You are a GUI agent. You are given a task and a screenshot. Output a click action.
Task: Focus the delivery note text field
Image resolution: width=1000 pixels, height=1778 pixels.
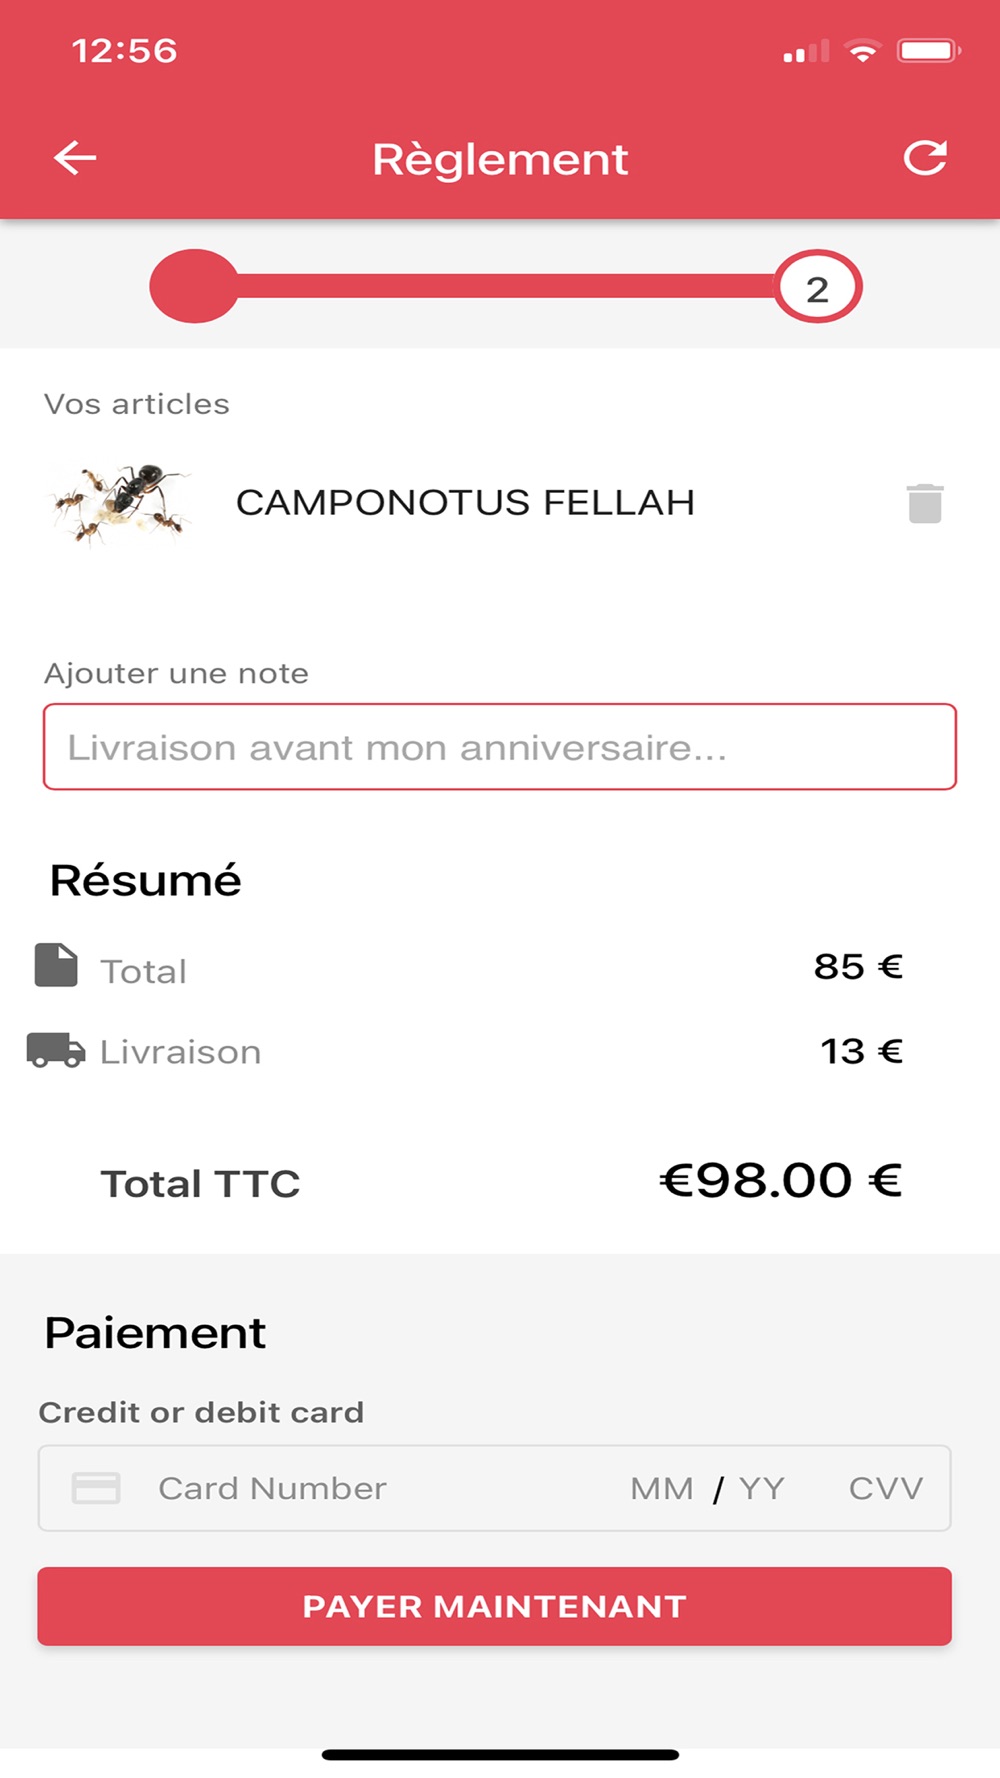[500, 747]
